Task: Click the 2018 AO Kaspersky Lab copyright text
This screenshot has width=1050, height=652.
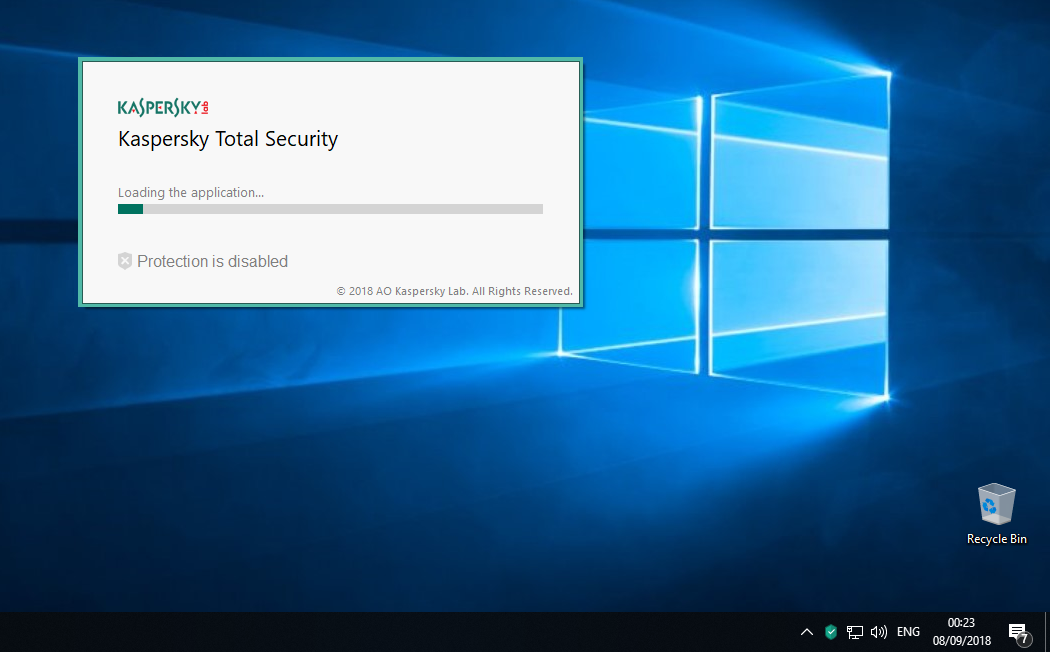Action: coord(454,291)
